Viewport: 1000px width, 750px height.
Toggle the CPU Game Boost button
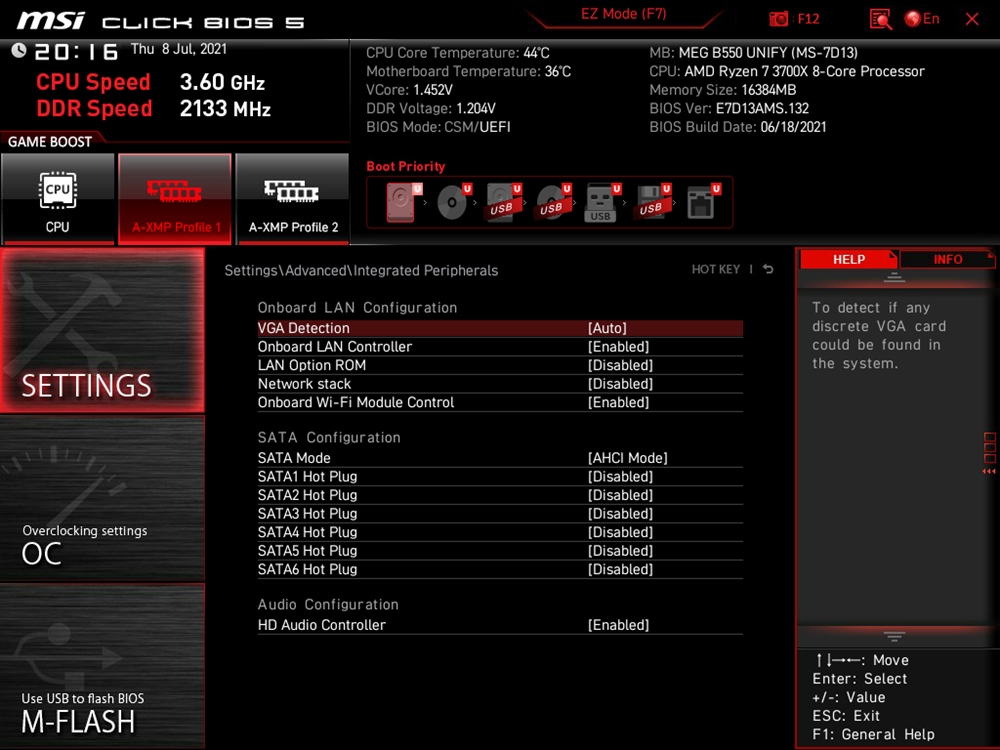58,198
